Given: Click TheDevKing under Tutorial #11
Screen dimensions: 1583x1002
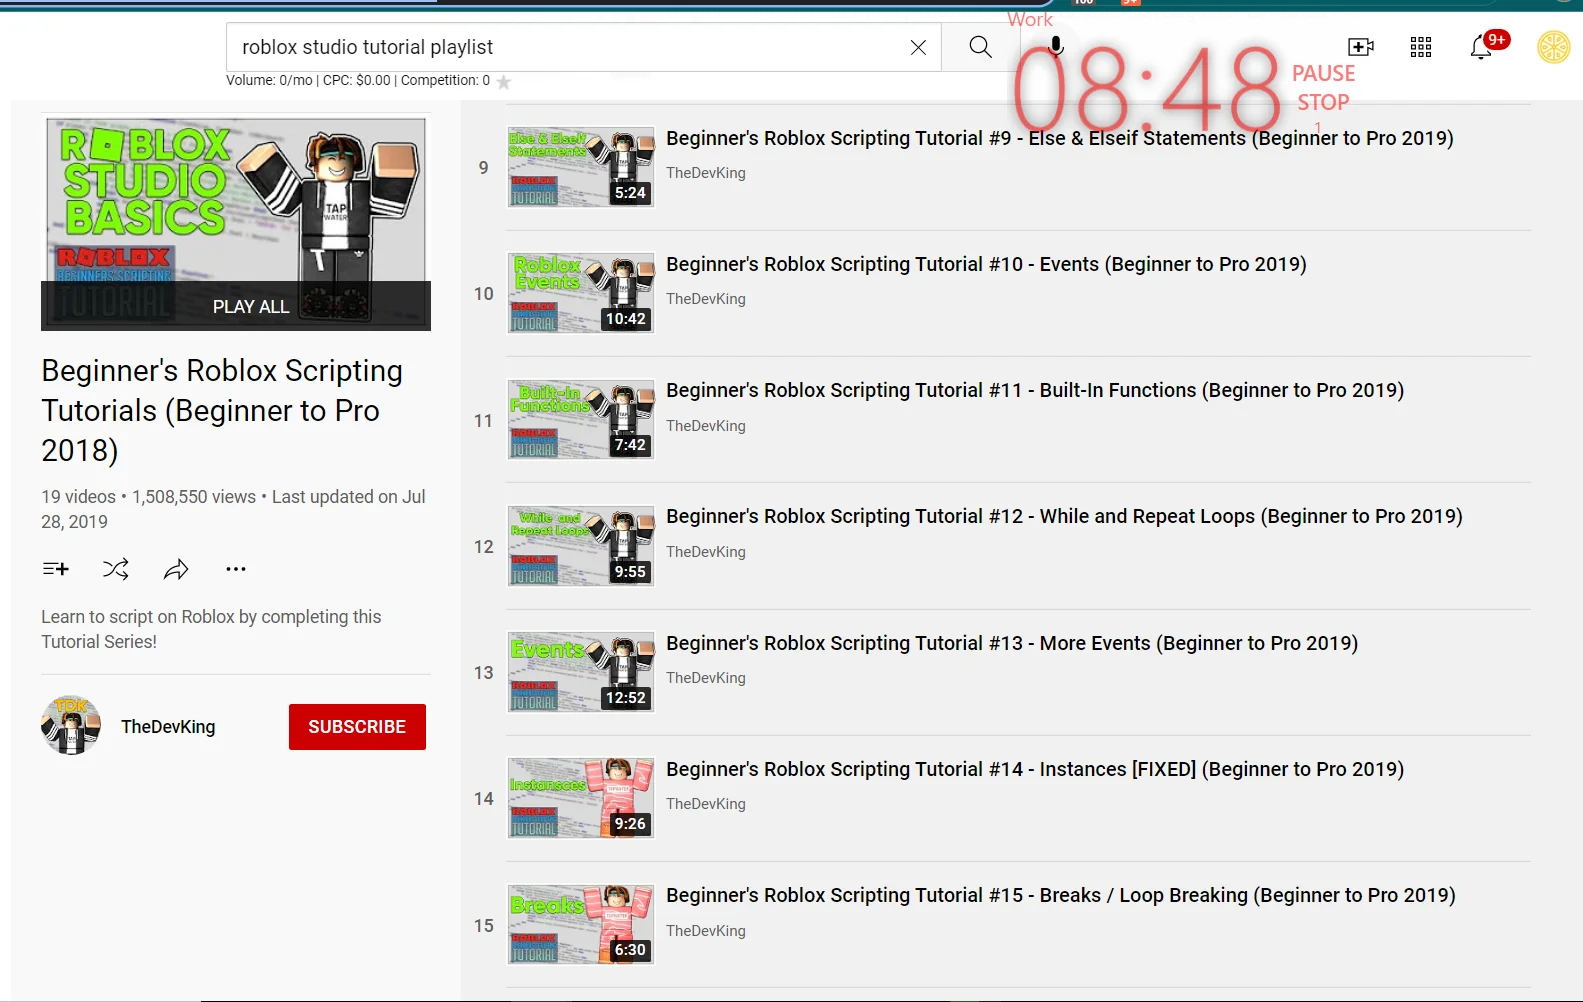Looking at the screenshot, I should pyautogui.click(x=706, y=426).
